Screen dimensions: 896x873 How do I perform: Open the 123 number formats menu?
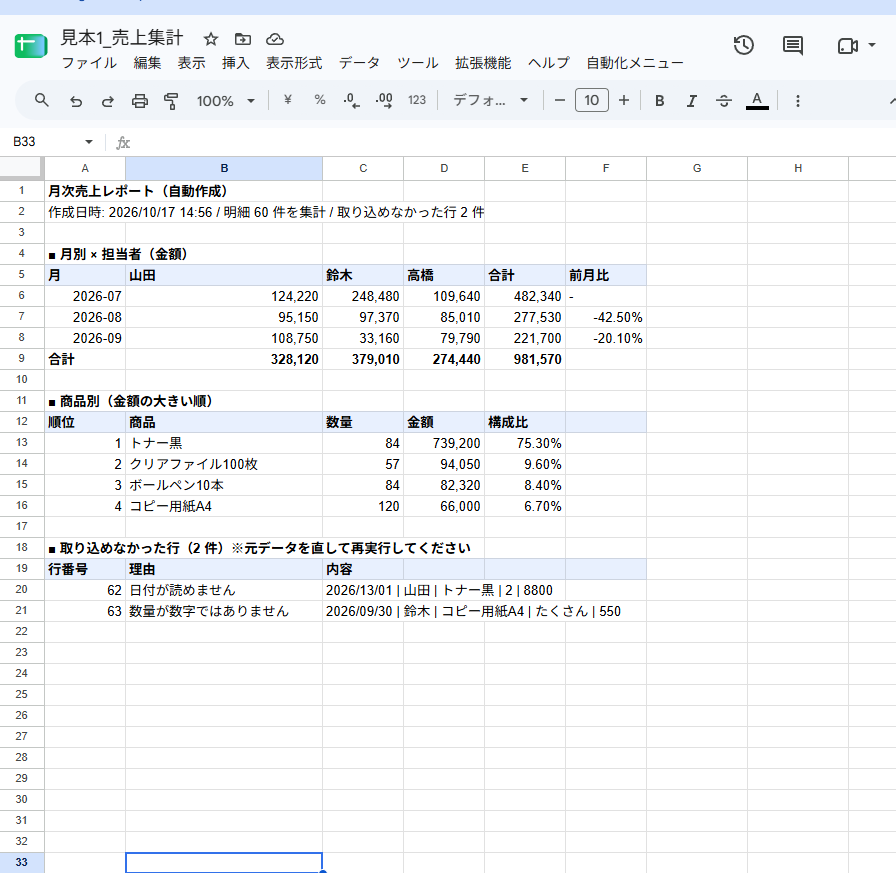(417, 101)
